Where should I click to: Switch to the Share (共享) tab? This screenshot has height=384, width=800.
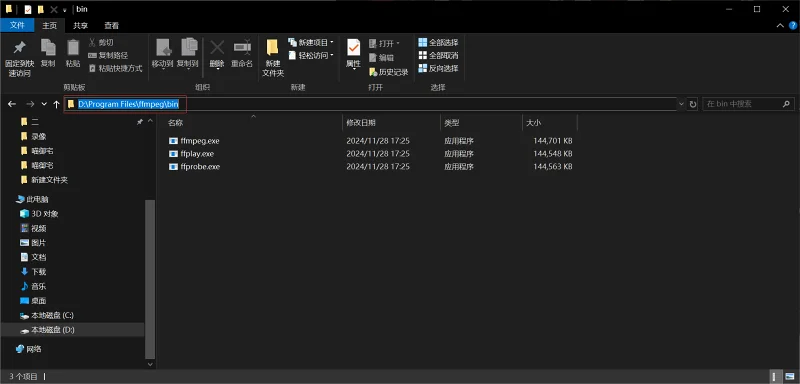(80, 25)
